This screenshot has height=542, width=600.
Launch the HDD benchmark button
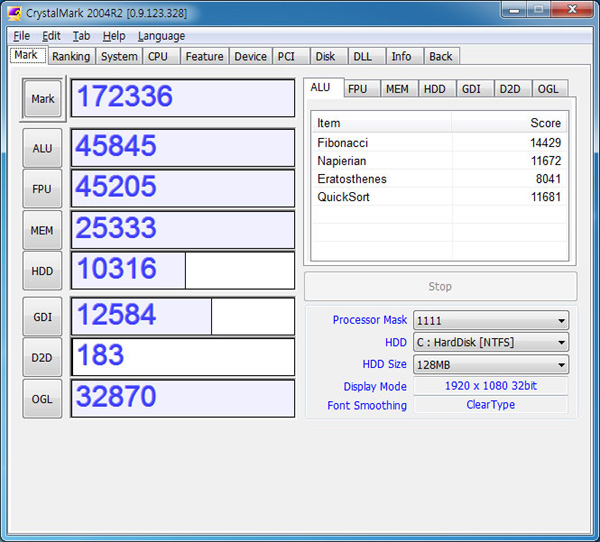pyautogui.click(x=42, y=271)
